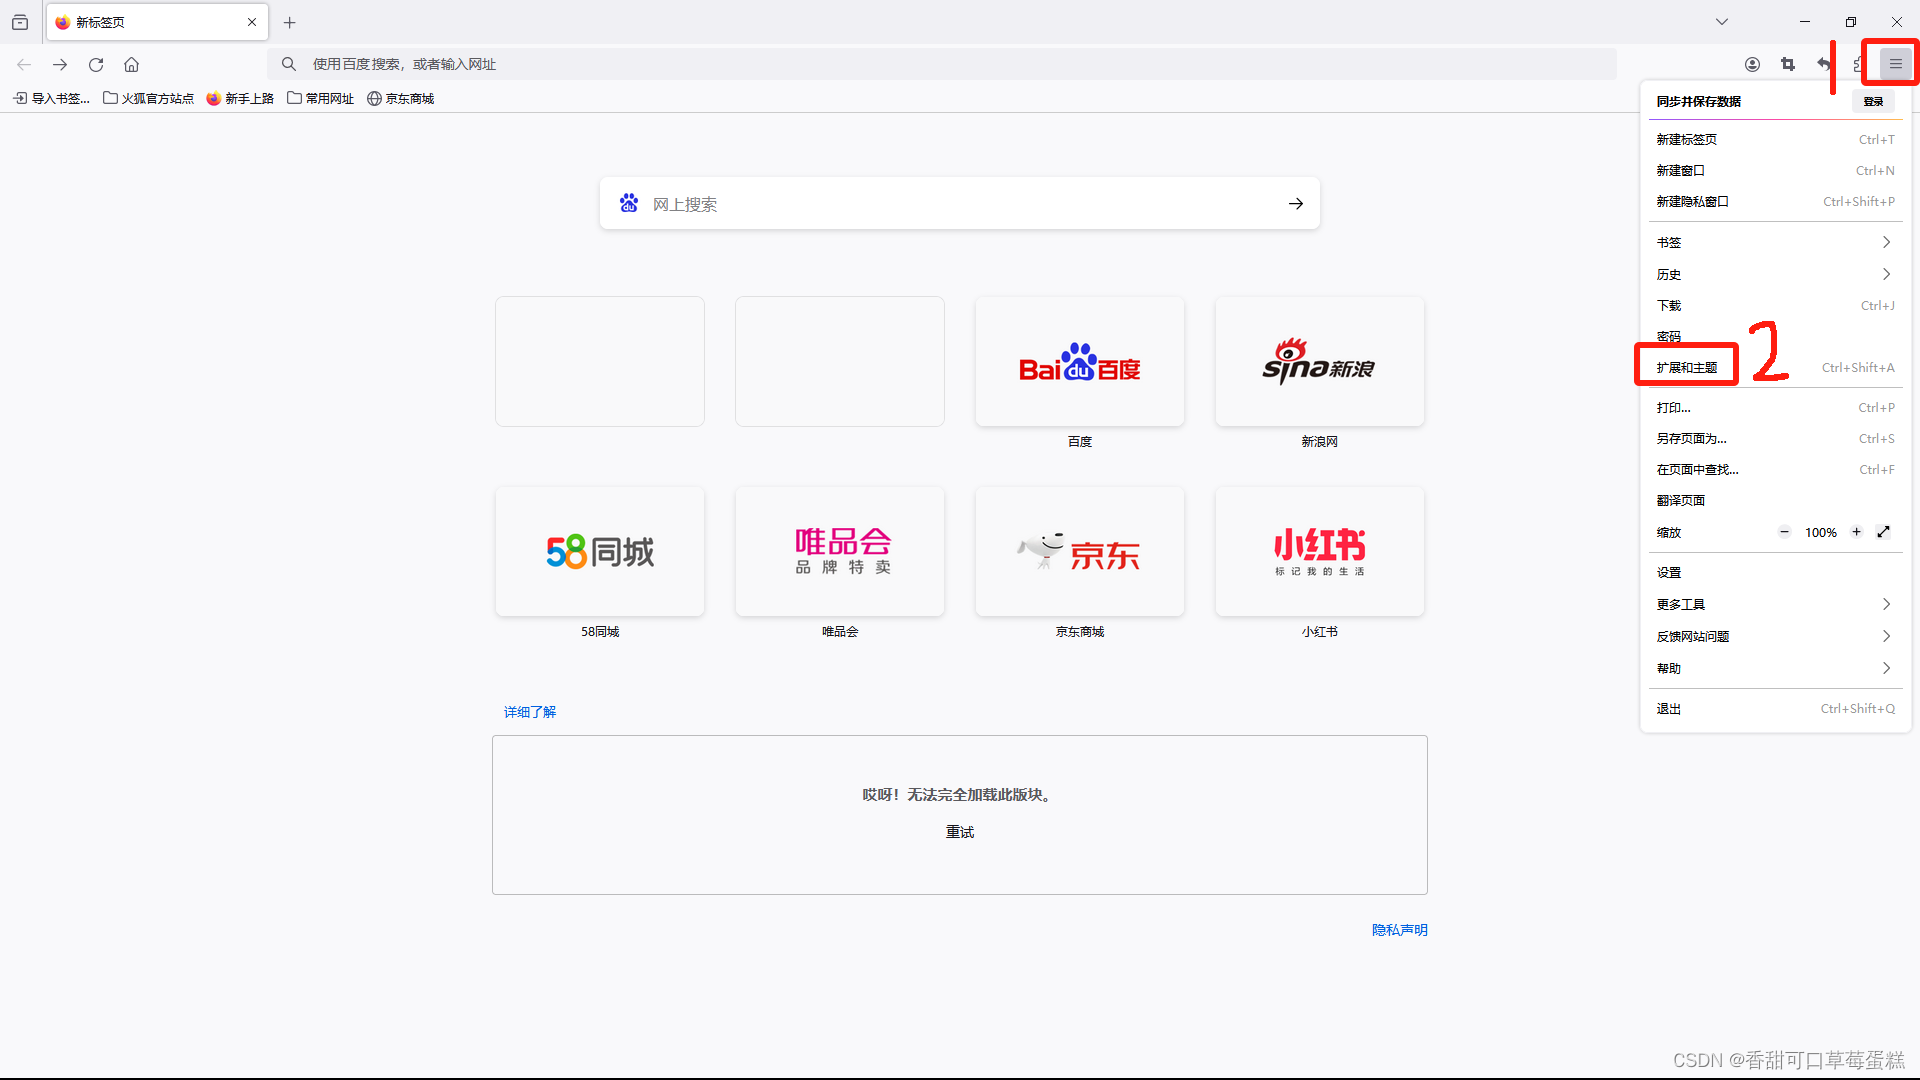This screenshot has width=1920, height=1080.
Task: Open 密码 from the menu
Action: pos(1775,336)
